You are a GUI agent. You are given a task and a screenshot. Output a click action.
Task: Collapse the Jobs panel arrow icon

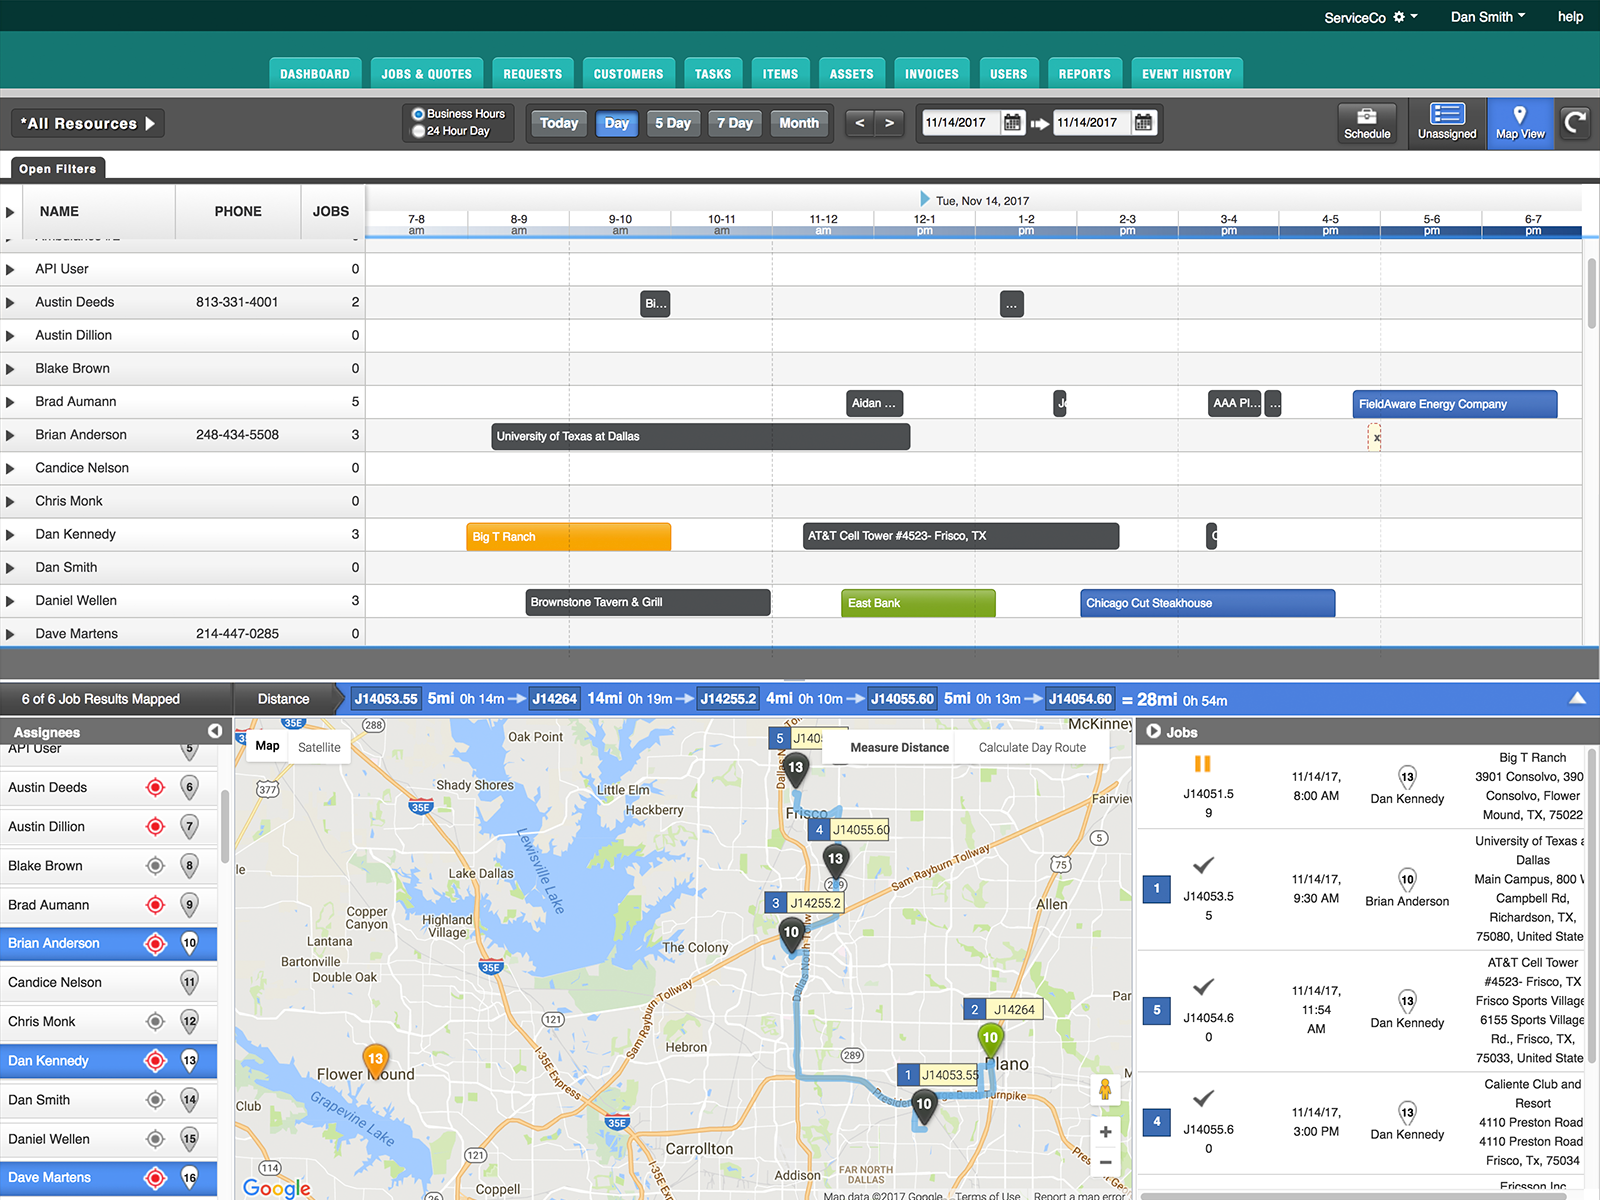tap(1153, 731)
